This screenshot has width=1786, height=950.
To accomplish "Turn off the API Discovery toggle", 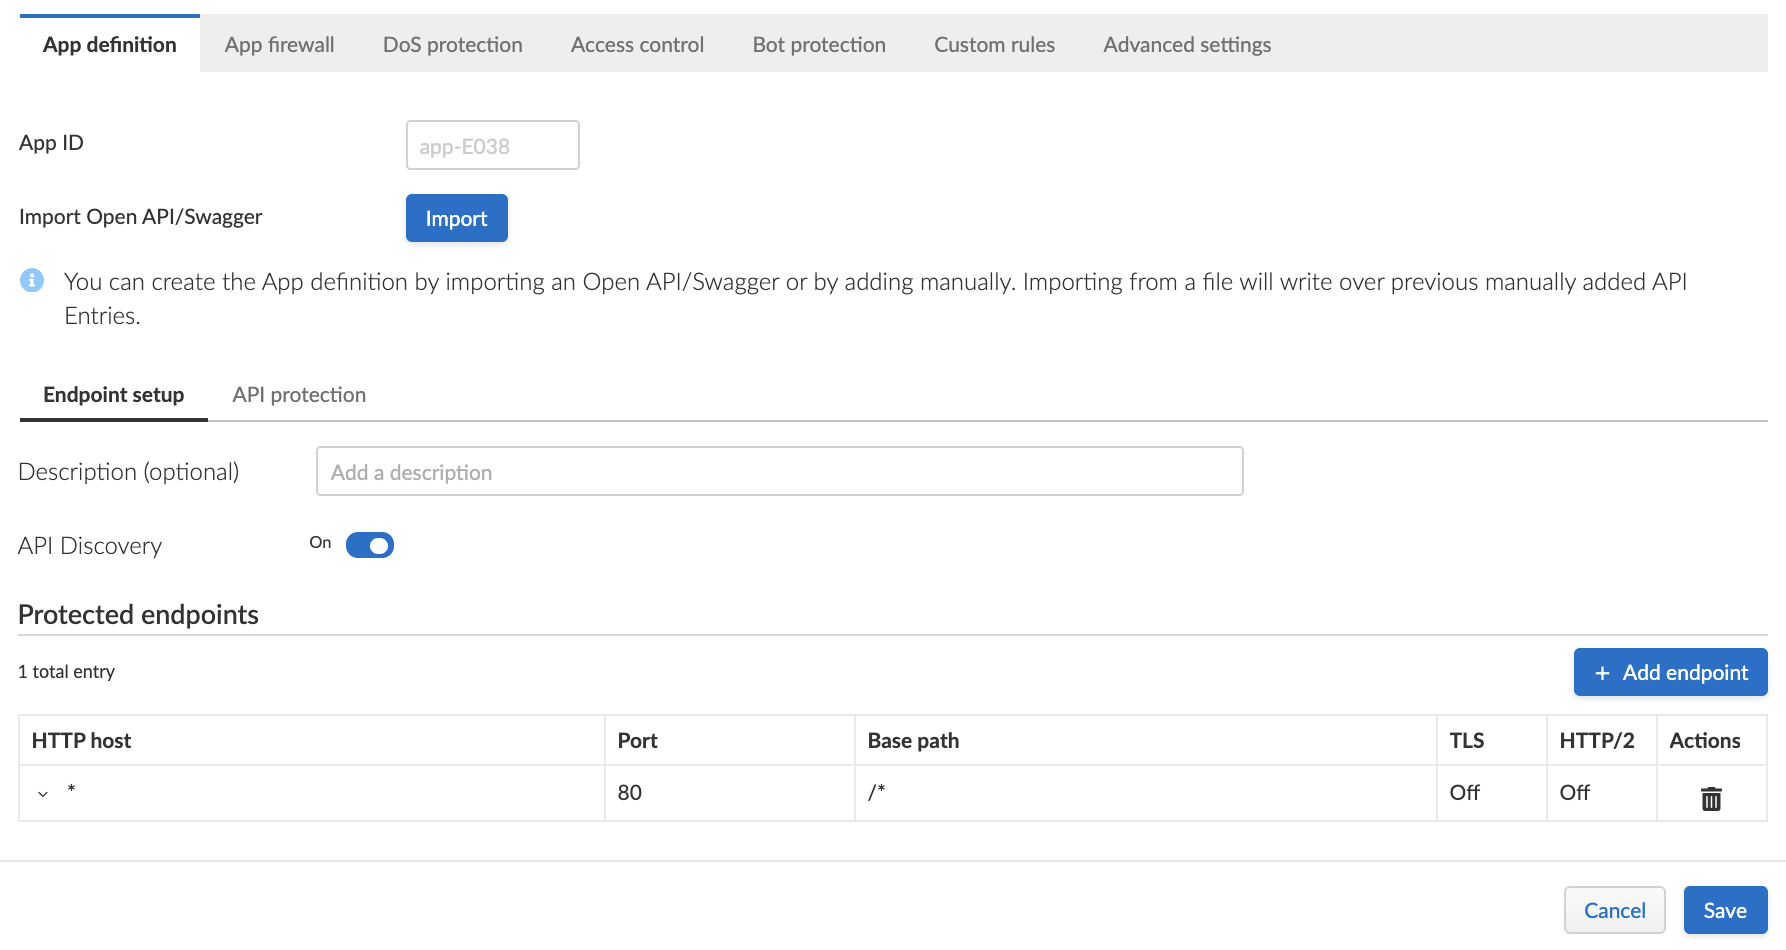I will pos(370,545).
